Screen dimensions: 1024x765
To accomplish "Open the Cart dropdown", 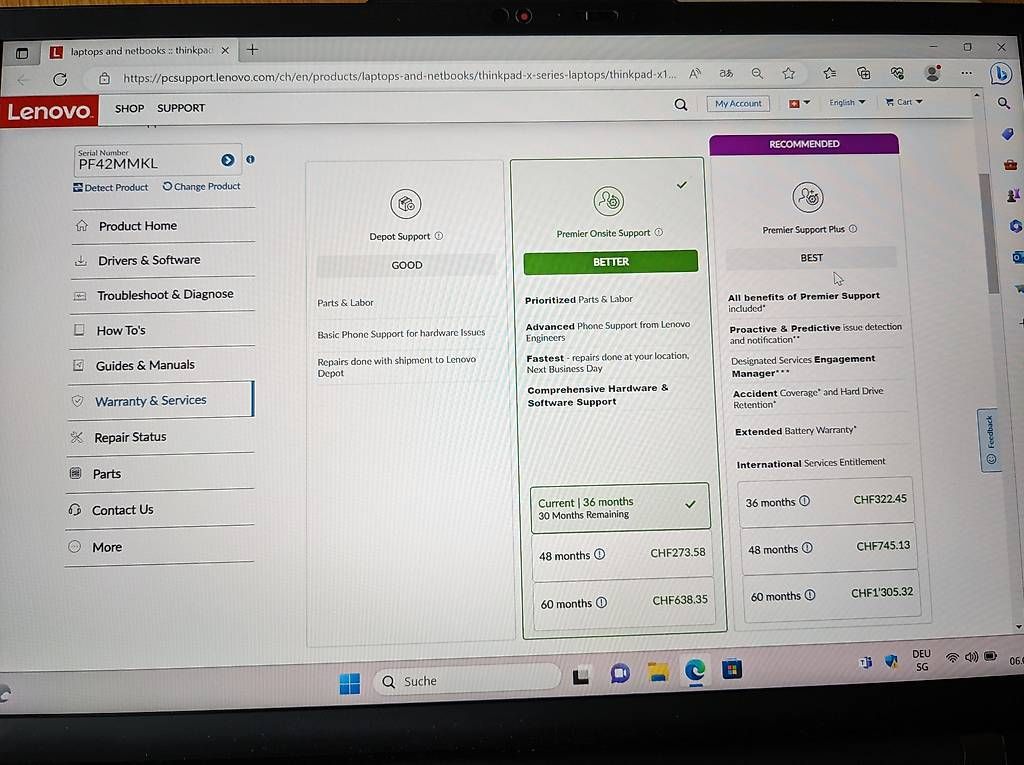I will coord(904,102).
